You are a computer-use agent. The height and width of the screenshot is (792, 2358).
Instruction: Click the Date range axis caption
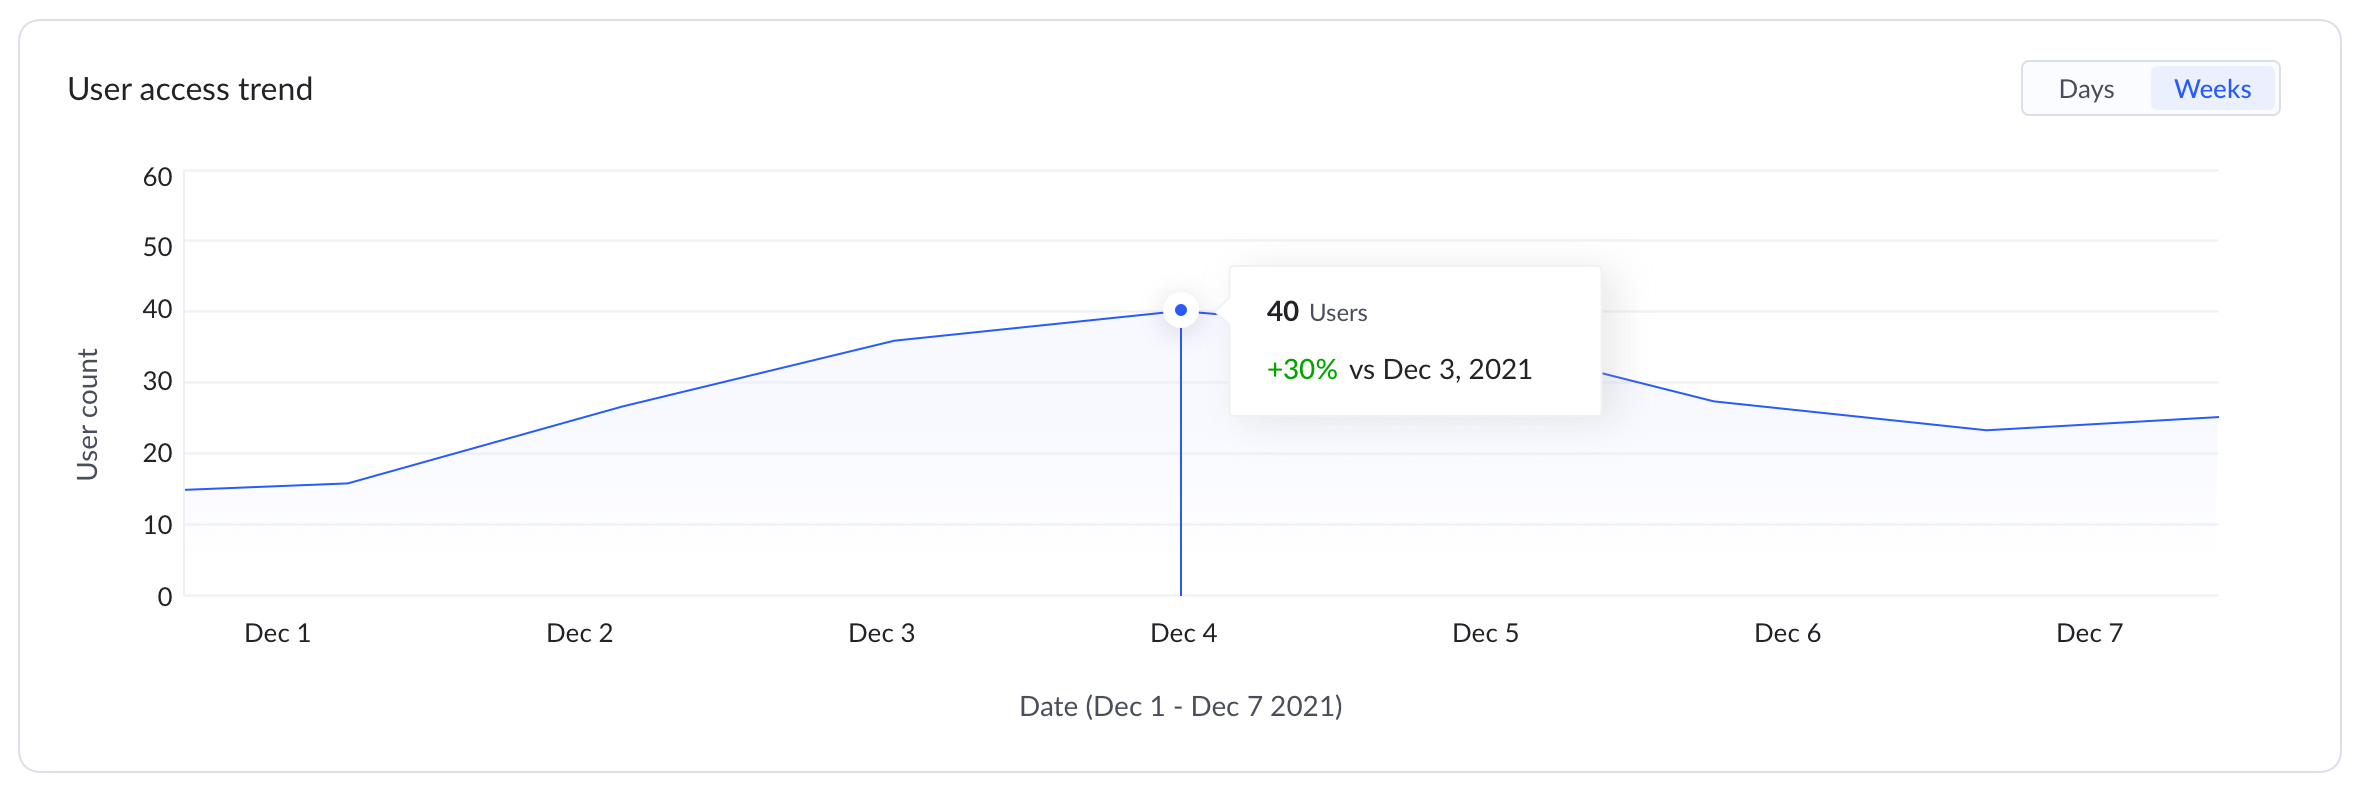[1180, 706]
